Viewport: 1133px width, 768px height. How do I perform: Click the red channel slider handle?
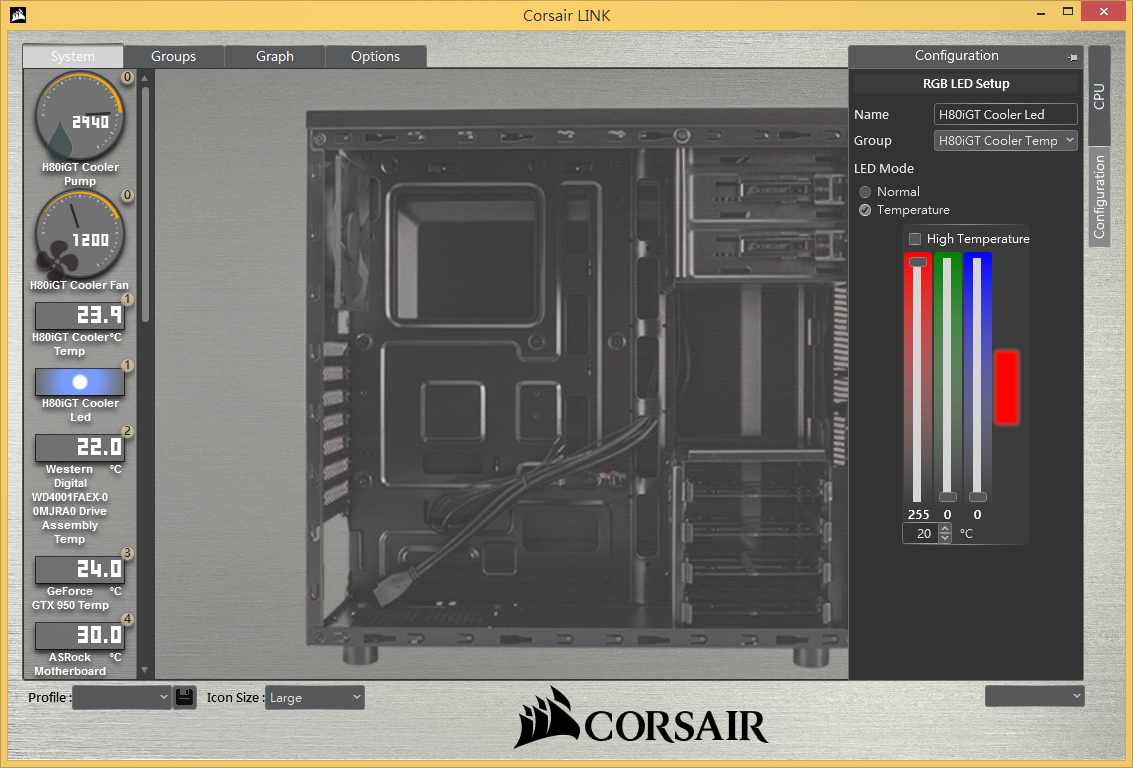[x=918, y=262]
